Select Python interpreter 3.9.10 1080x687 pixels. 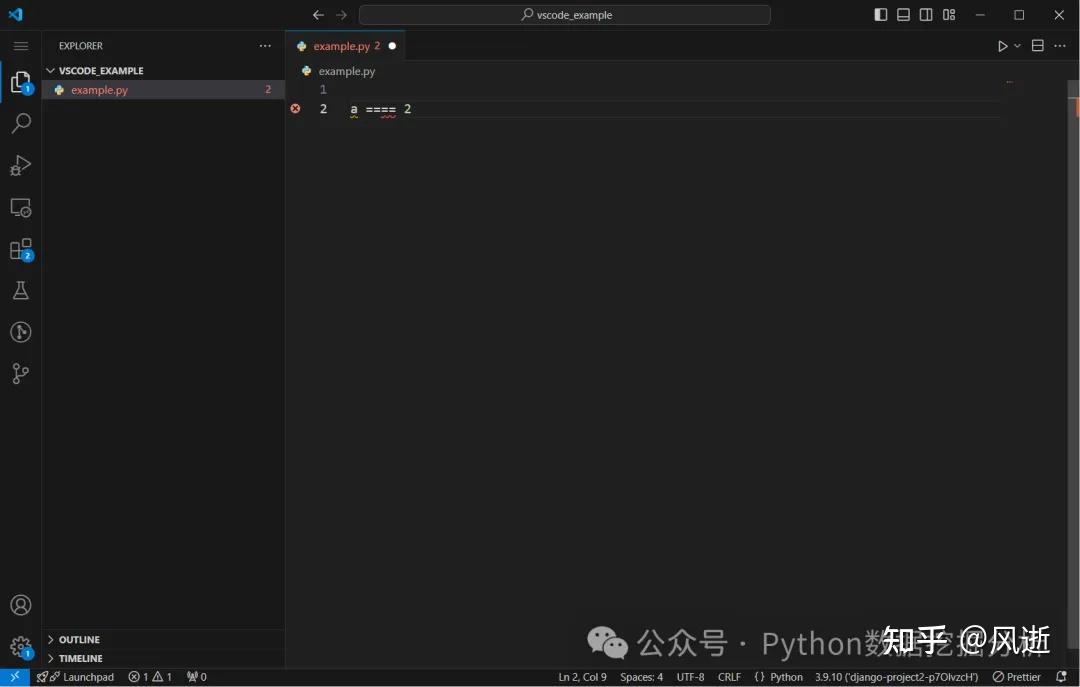[896, 677]
